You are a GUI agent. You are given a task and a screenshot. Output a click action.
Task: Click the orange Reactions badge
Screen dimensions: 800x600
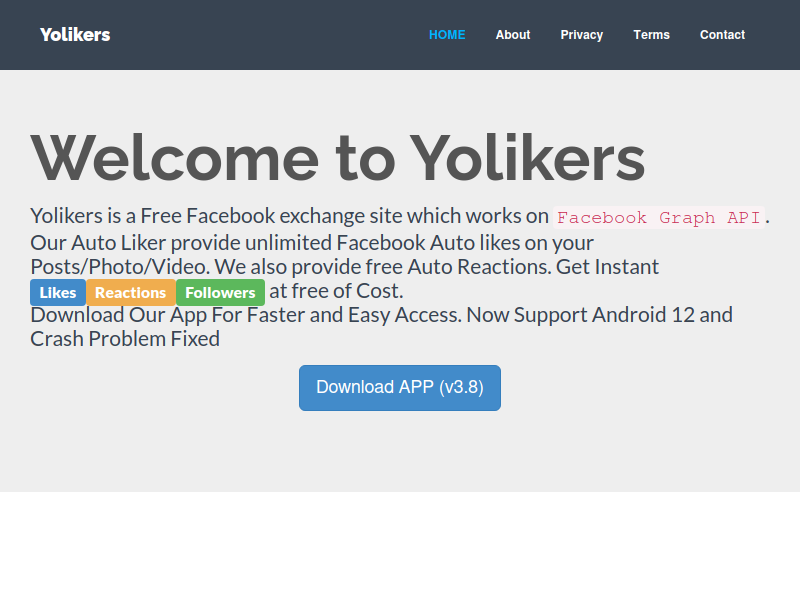(131, 292)
